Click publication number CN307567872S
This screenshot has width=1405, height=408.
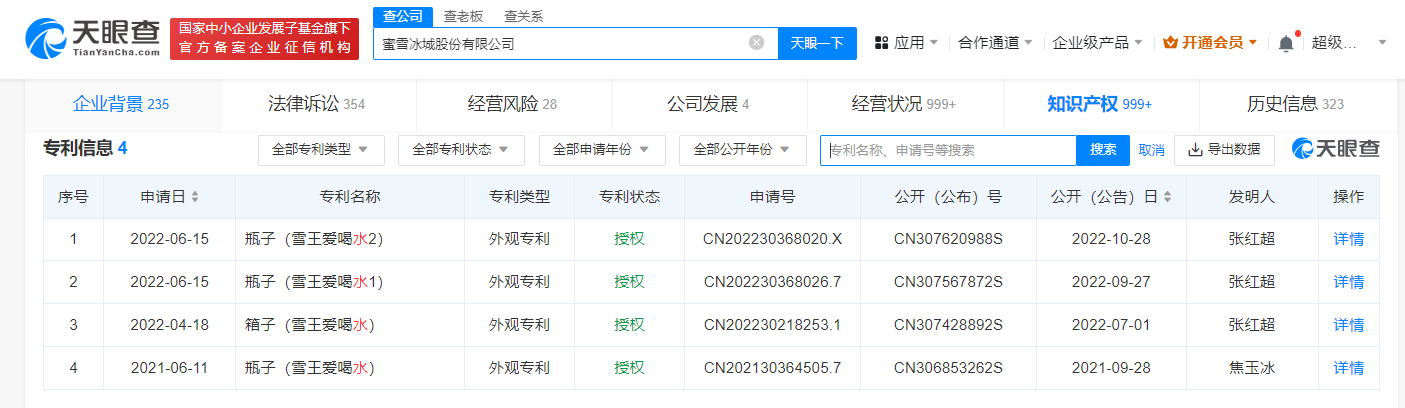coord(947,282)
